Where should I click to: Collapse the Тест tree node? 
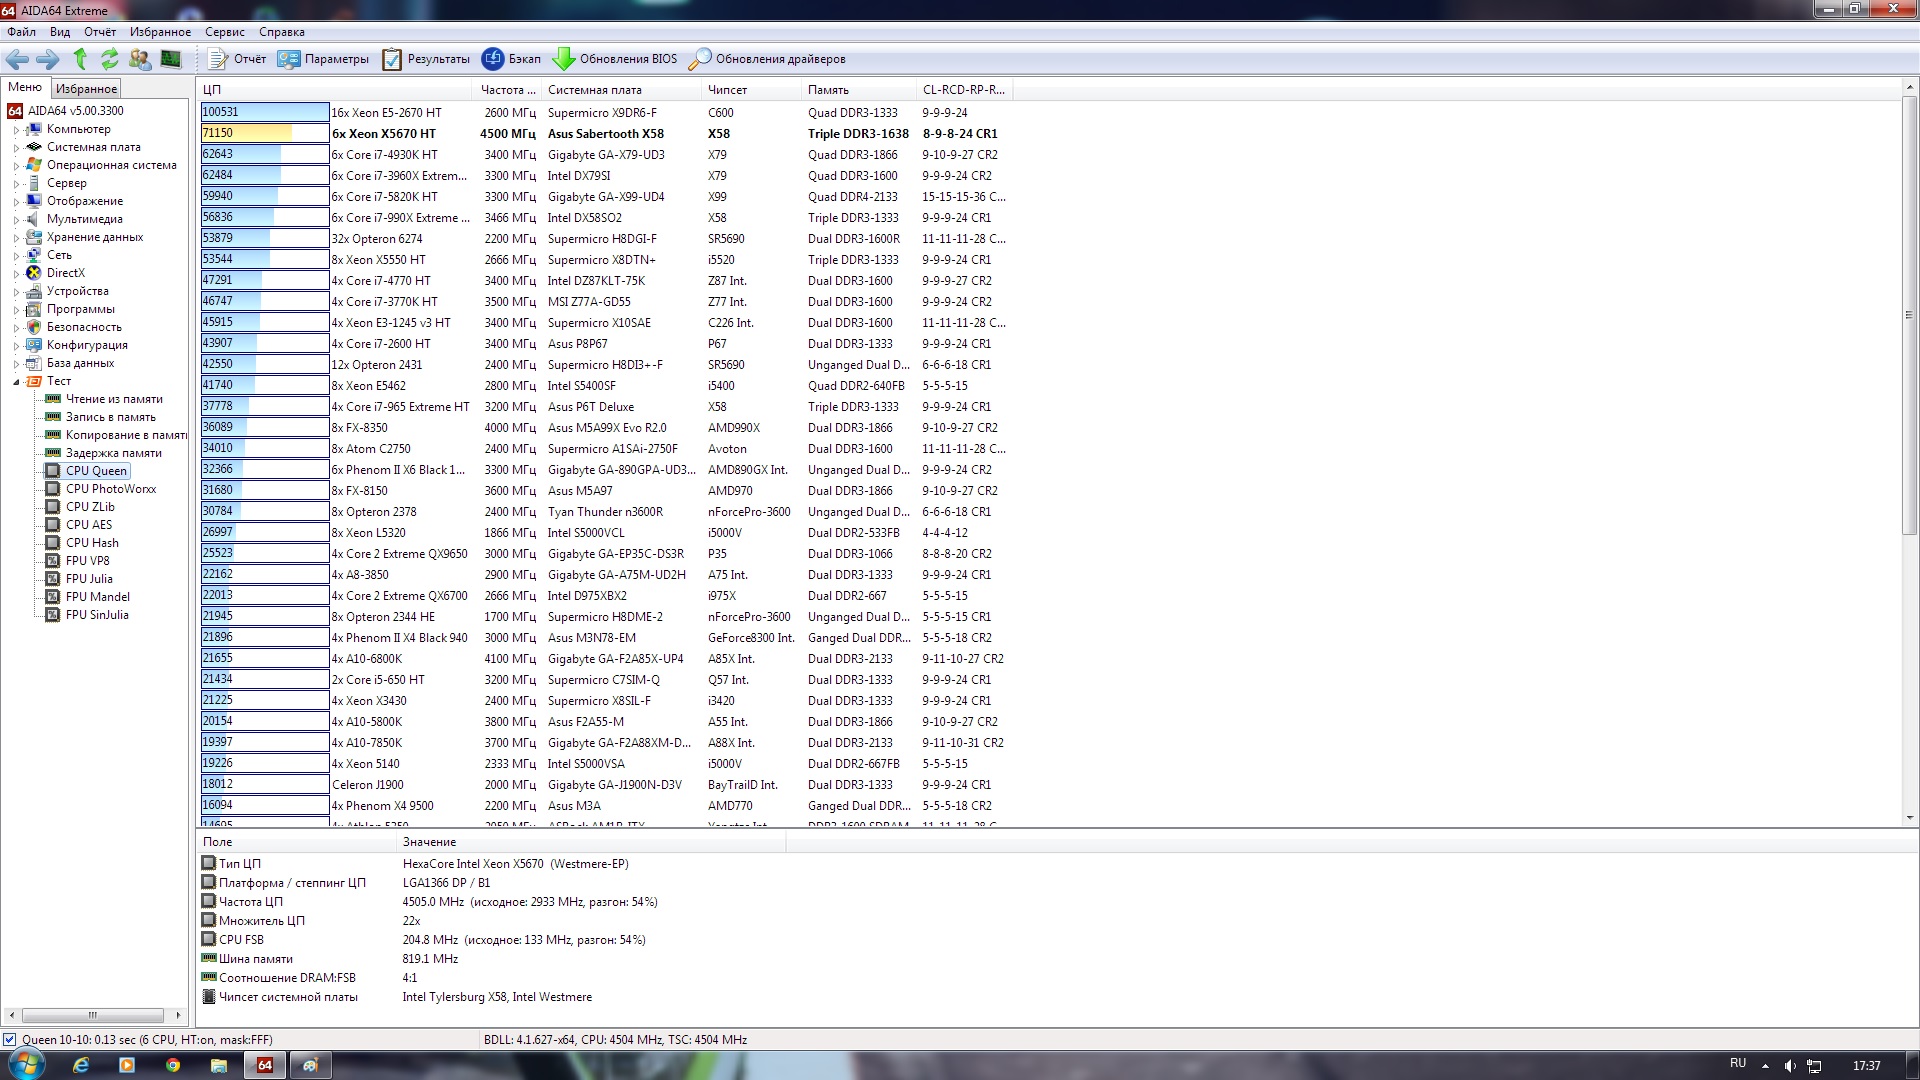[x=16, y=382]
